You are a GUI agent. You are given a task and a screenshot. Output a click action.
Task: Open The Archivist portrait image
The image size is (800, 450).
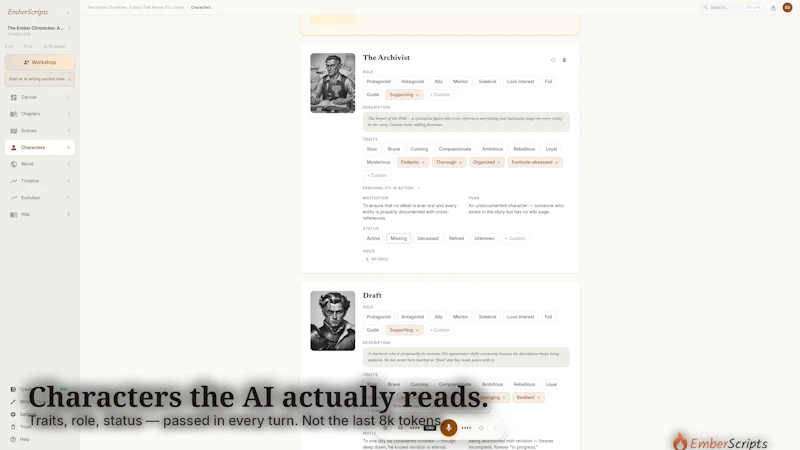click(x=333, y=83)
